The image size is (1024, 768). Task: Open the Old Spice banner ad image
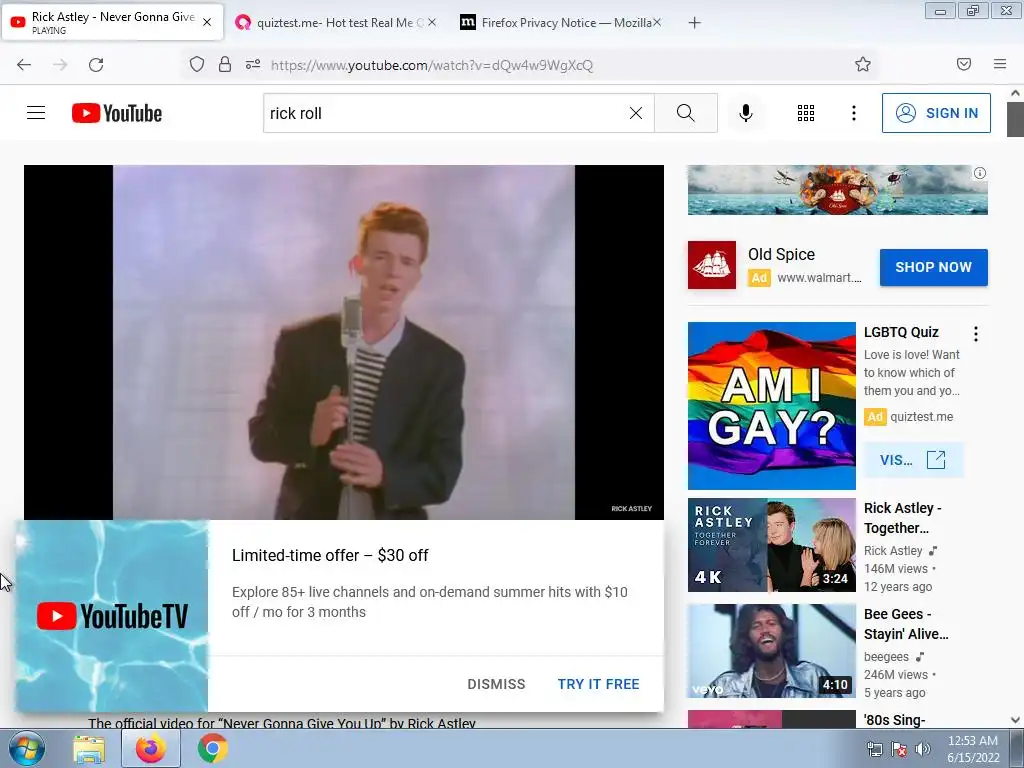tap(837, 189)
